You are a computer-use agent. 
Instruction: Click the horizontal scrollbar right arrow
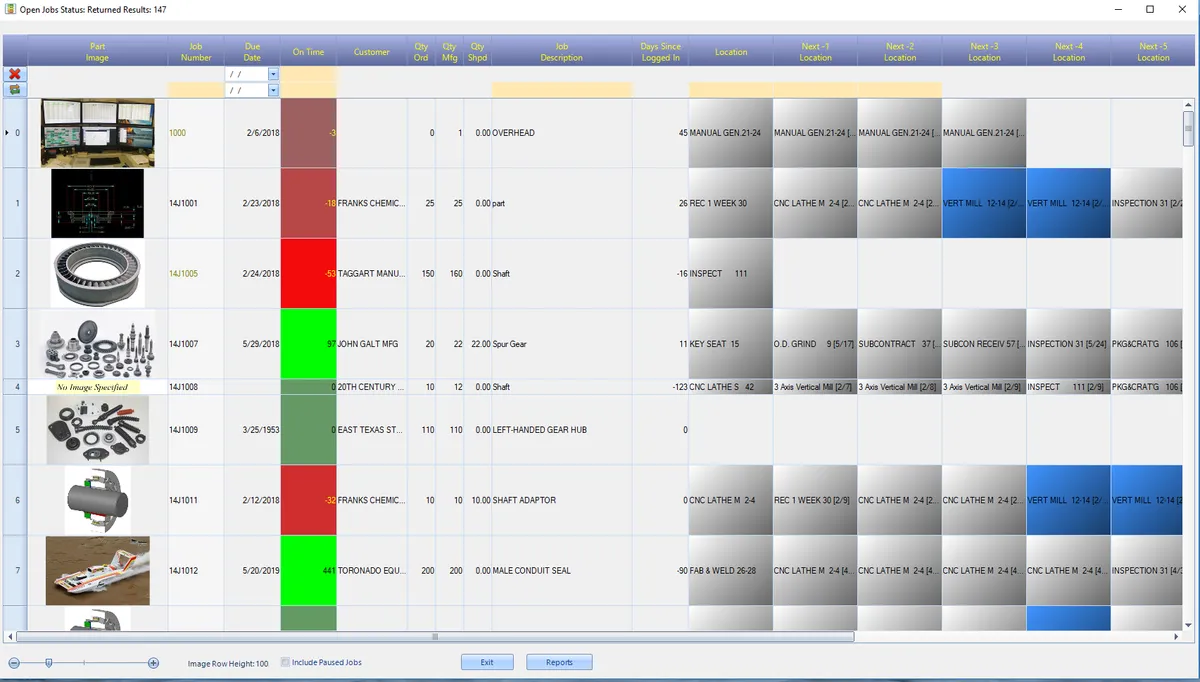click(1176, 636)
